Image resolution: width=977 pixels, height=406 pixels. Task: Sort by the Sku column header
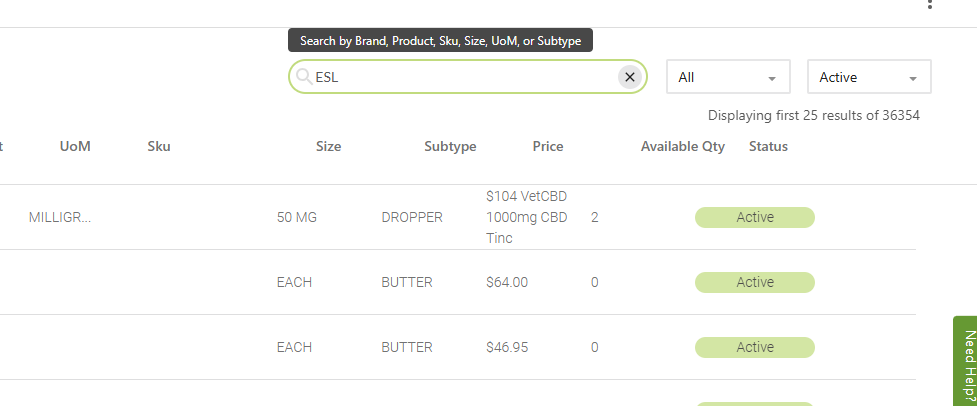158,146
